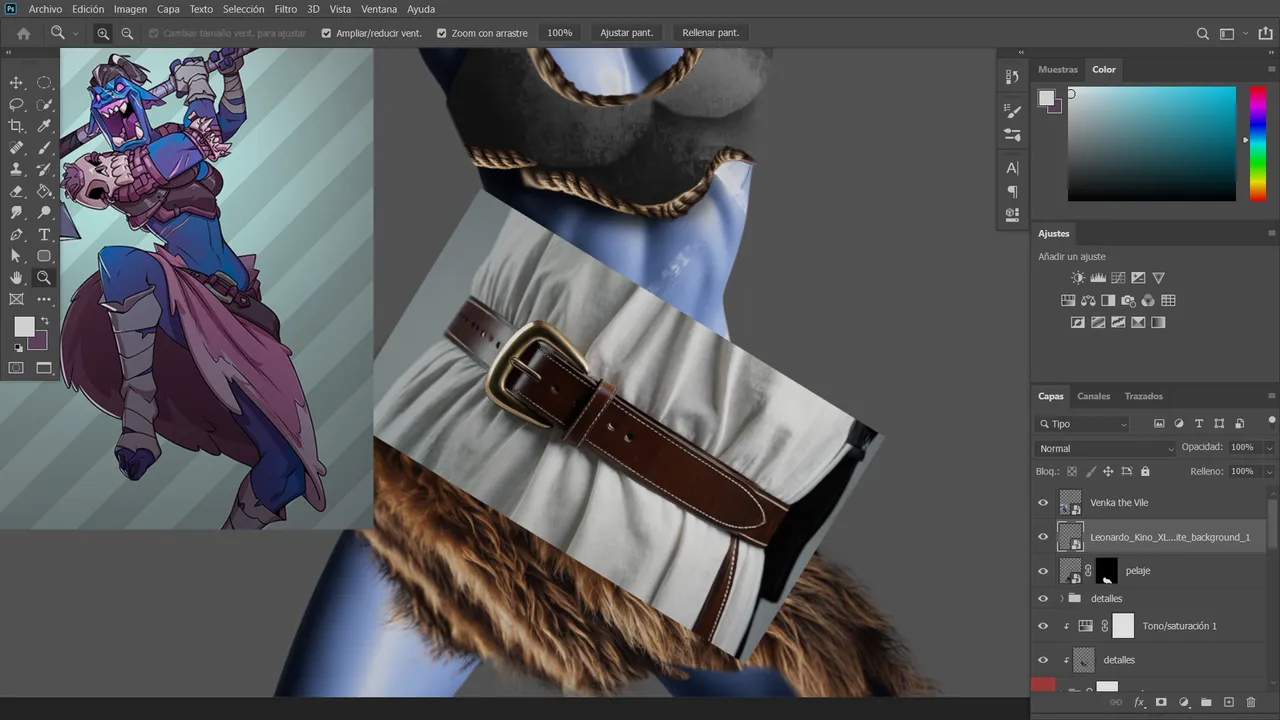
Task: Select the Smudge tool
Action: click(16, 213)
